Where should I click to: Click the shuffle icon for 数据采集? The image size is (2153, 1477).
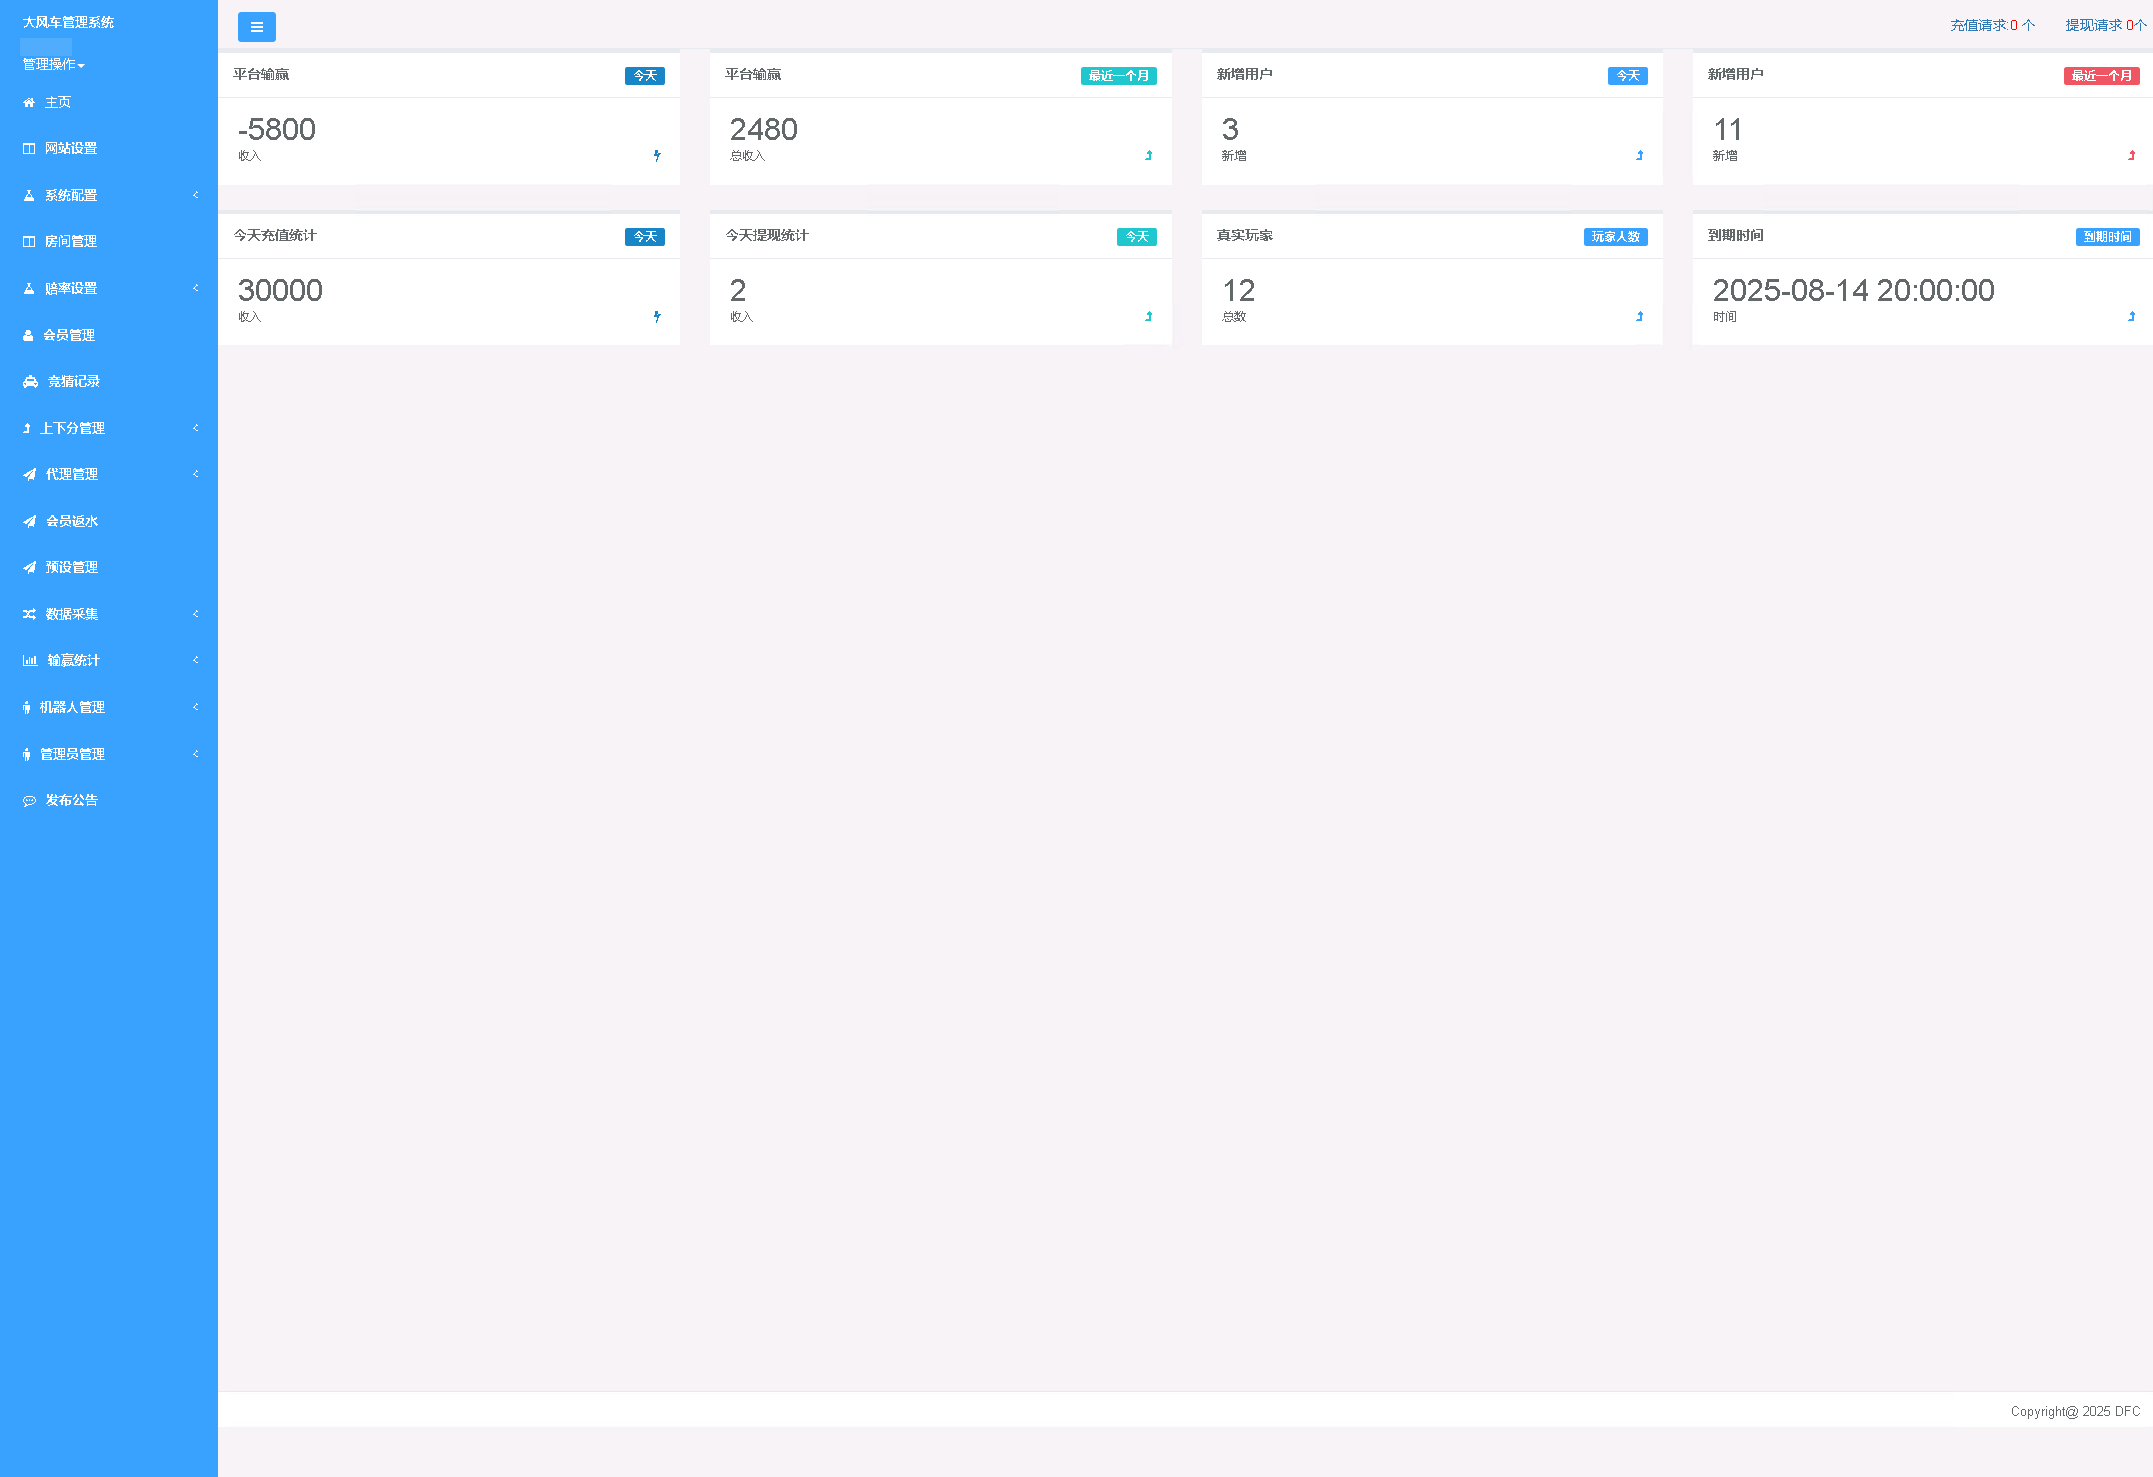pos(29,614)
